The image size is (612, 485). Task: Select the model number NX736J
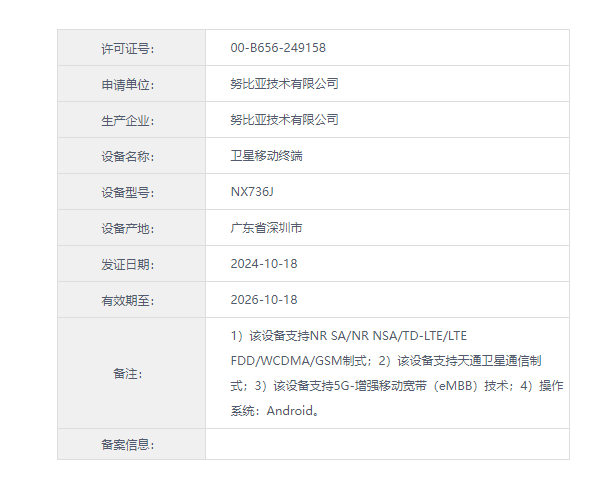pos(252,192)
